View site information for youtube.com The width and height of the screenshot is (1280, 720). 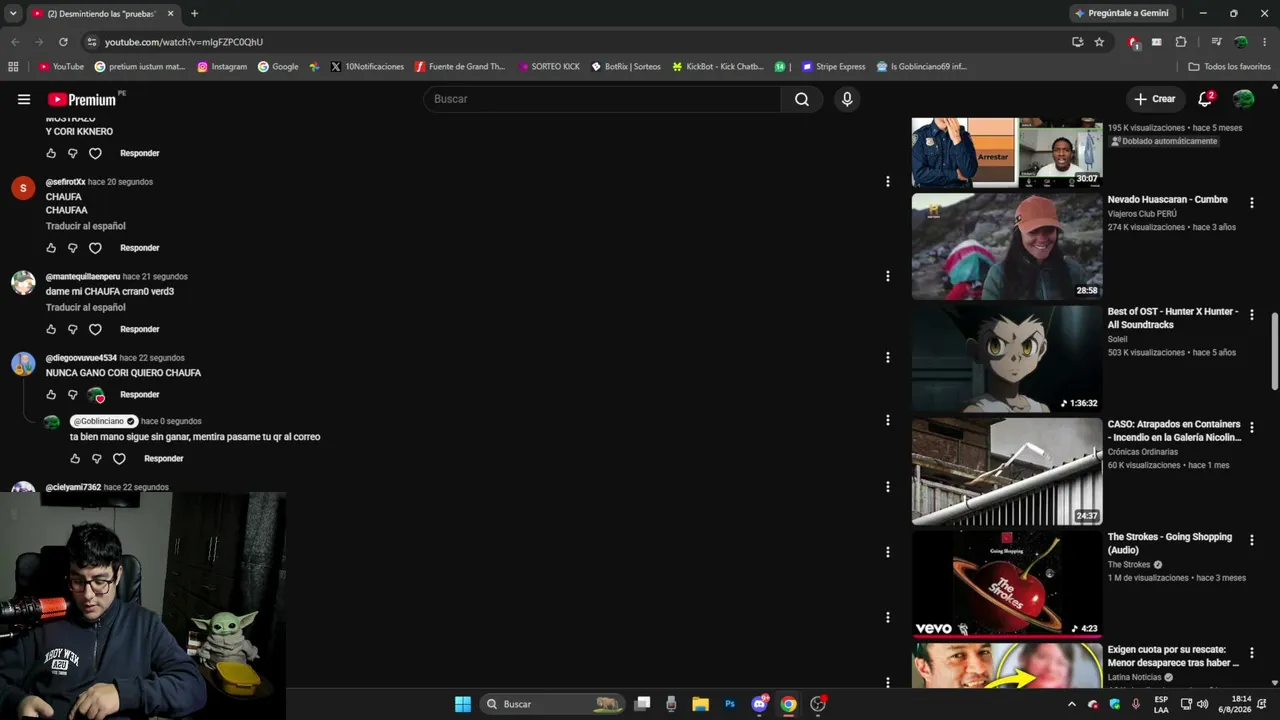92,42
